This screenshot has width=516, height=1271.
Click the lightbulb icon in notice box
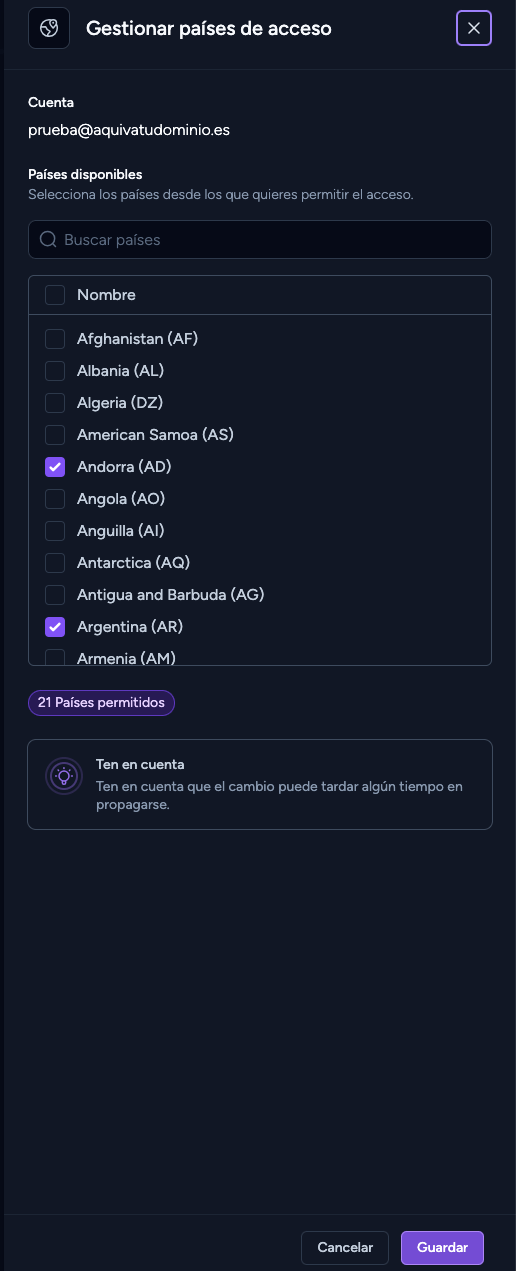point(64,776)
